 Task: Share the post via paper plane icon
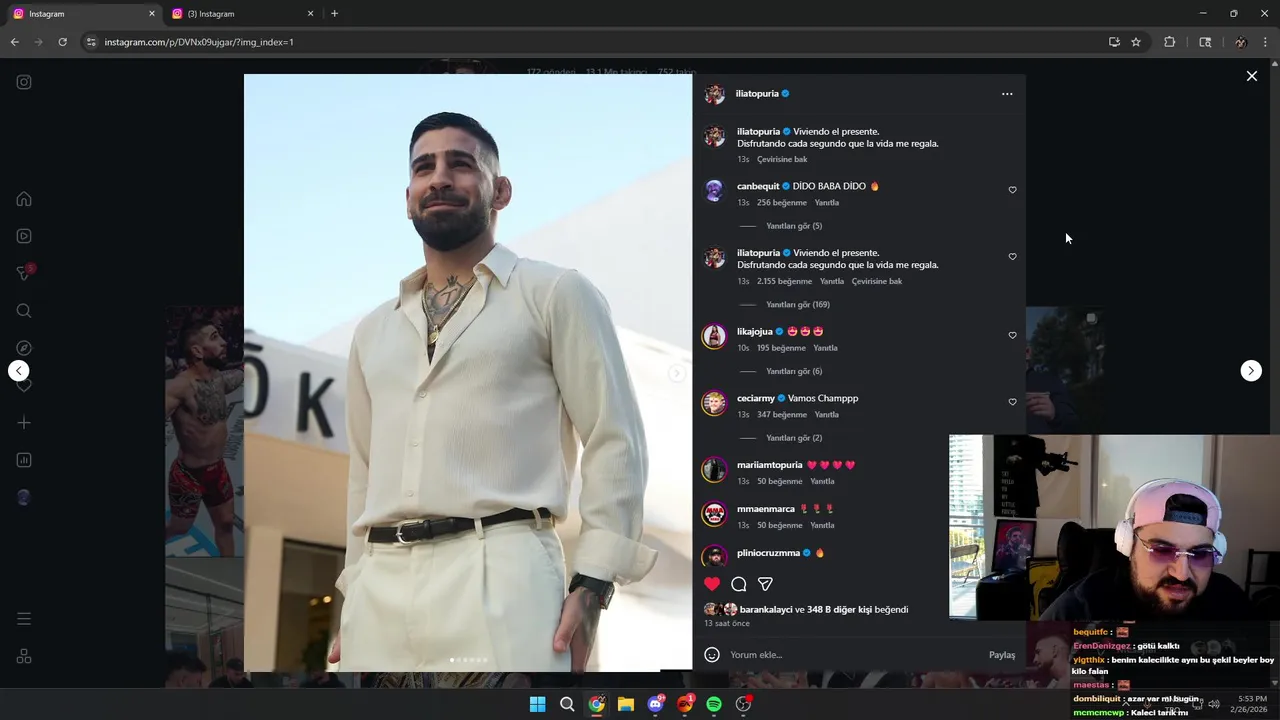765,584
